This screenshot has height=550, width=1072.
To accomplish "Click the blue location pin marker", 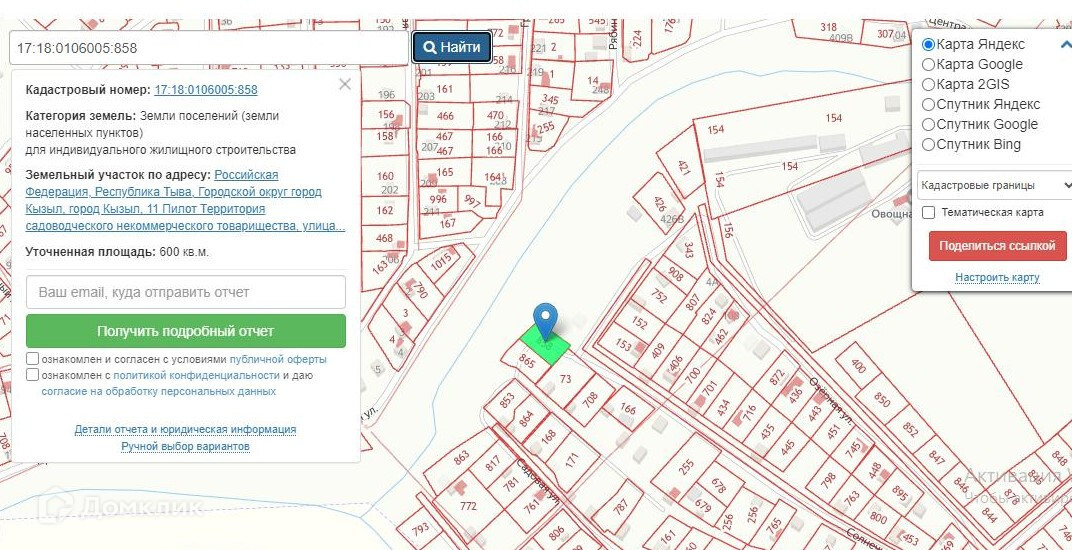I will click(545, 320).
